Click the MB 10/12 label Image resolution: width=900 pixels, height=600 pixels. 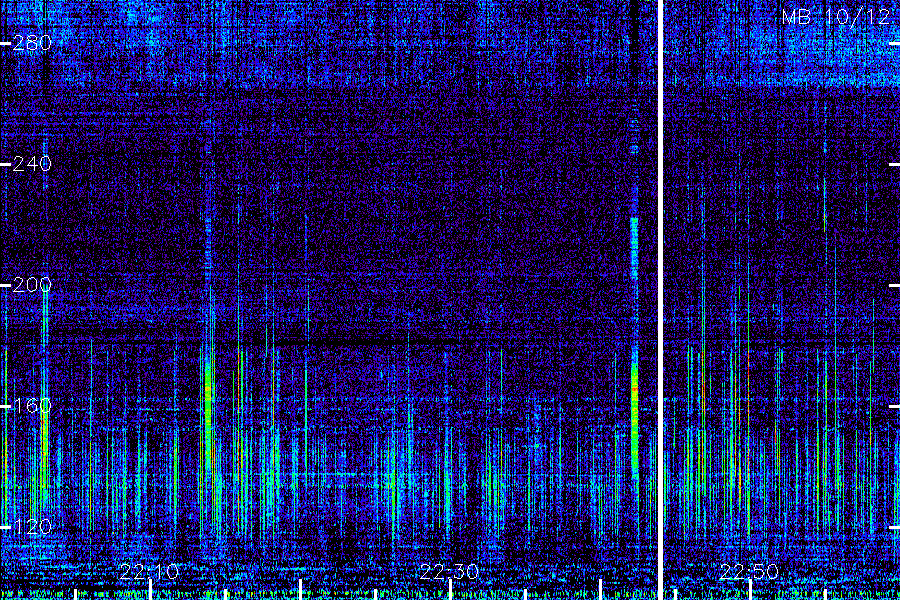[835, 17]
